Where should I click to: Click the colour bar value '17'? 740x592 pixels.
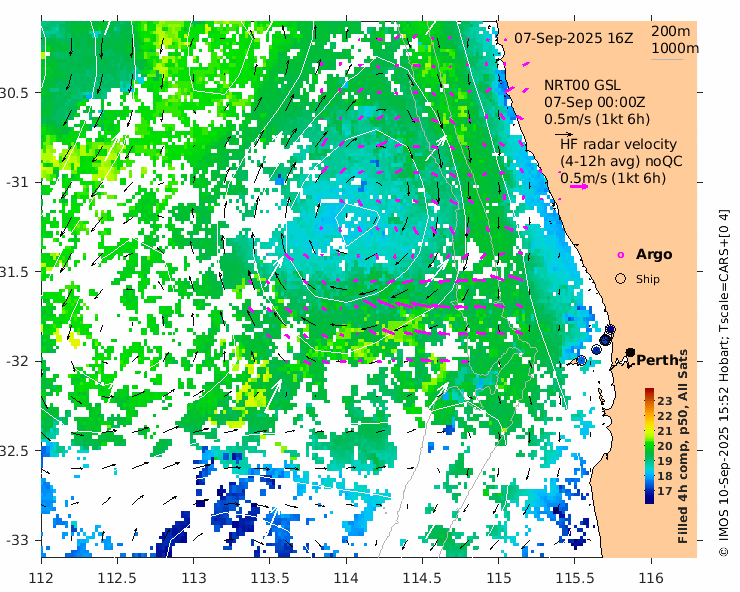664,491
